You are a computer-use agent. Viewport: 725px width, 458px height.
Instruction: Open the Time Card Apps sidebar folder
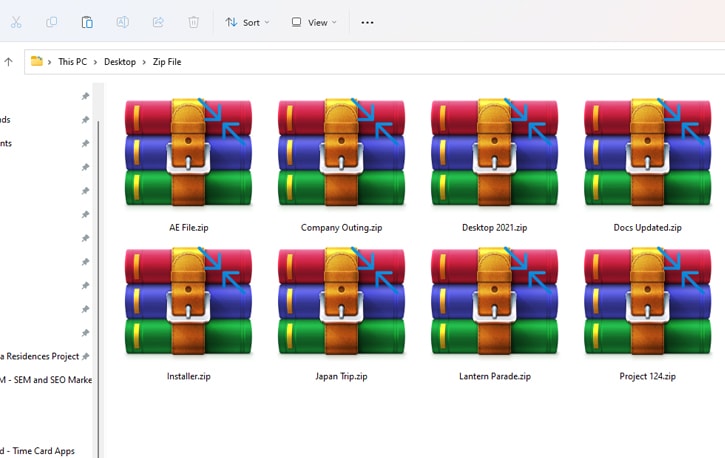[37, 451]
